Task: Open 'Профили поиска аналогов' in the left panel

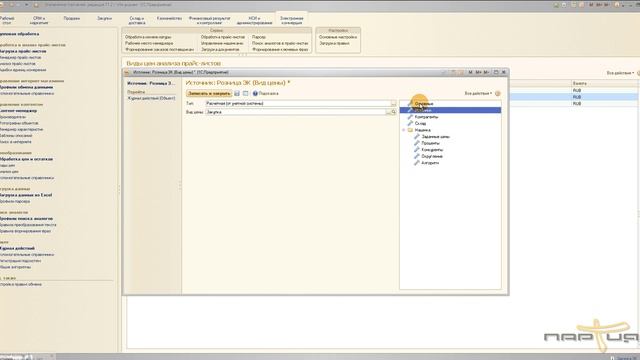Action: pyautogui.click(x=26, y=219)
